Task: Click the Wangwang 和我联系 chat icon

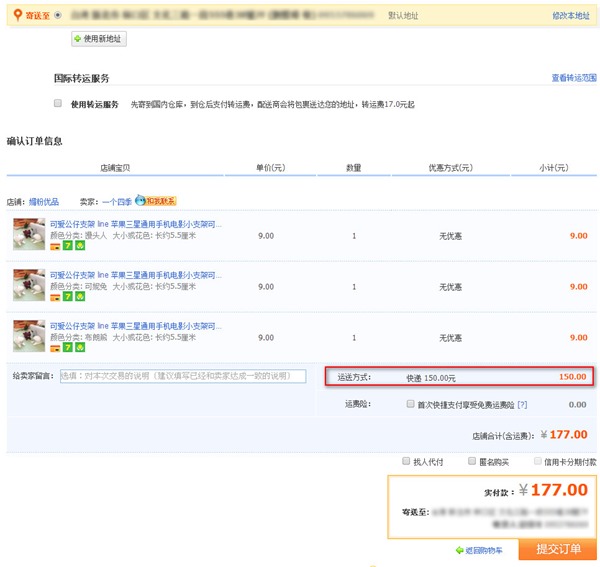Action: pyautogui.click(x=156, y=200)
